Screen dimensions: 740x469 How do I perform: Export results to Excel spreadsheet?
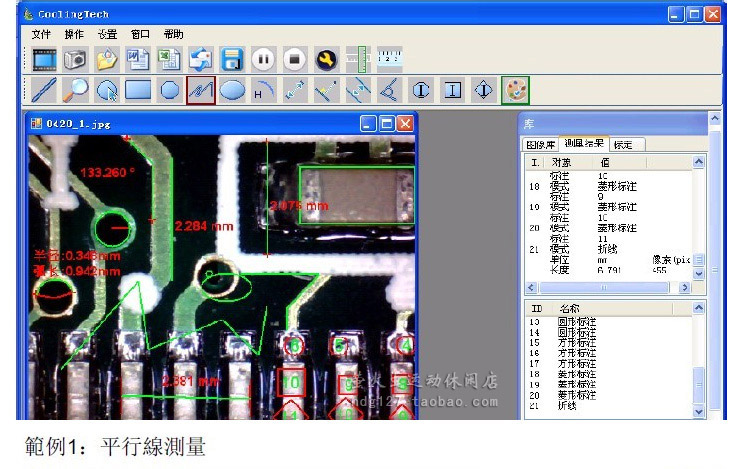click(169, 59)
